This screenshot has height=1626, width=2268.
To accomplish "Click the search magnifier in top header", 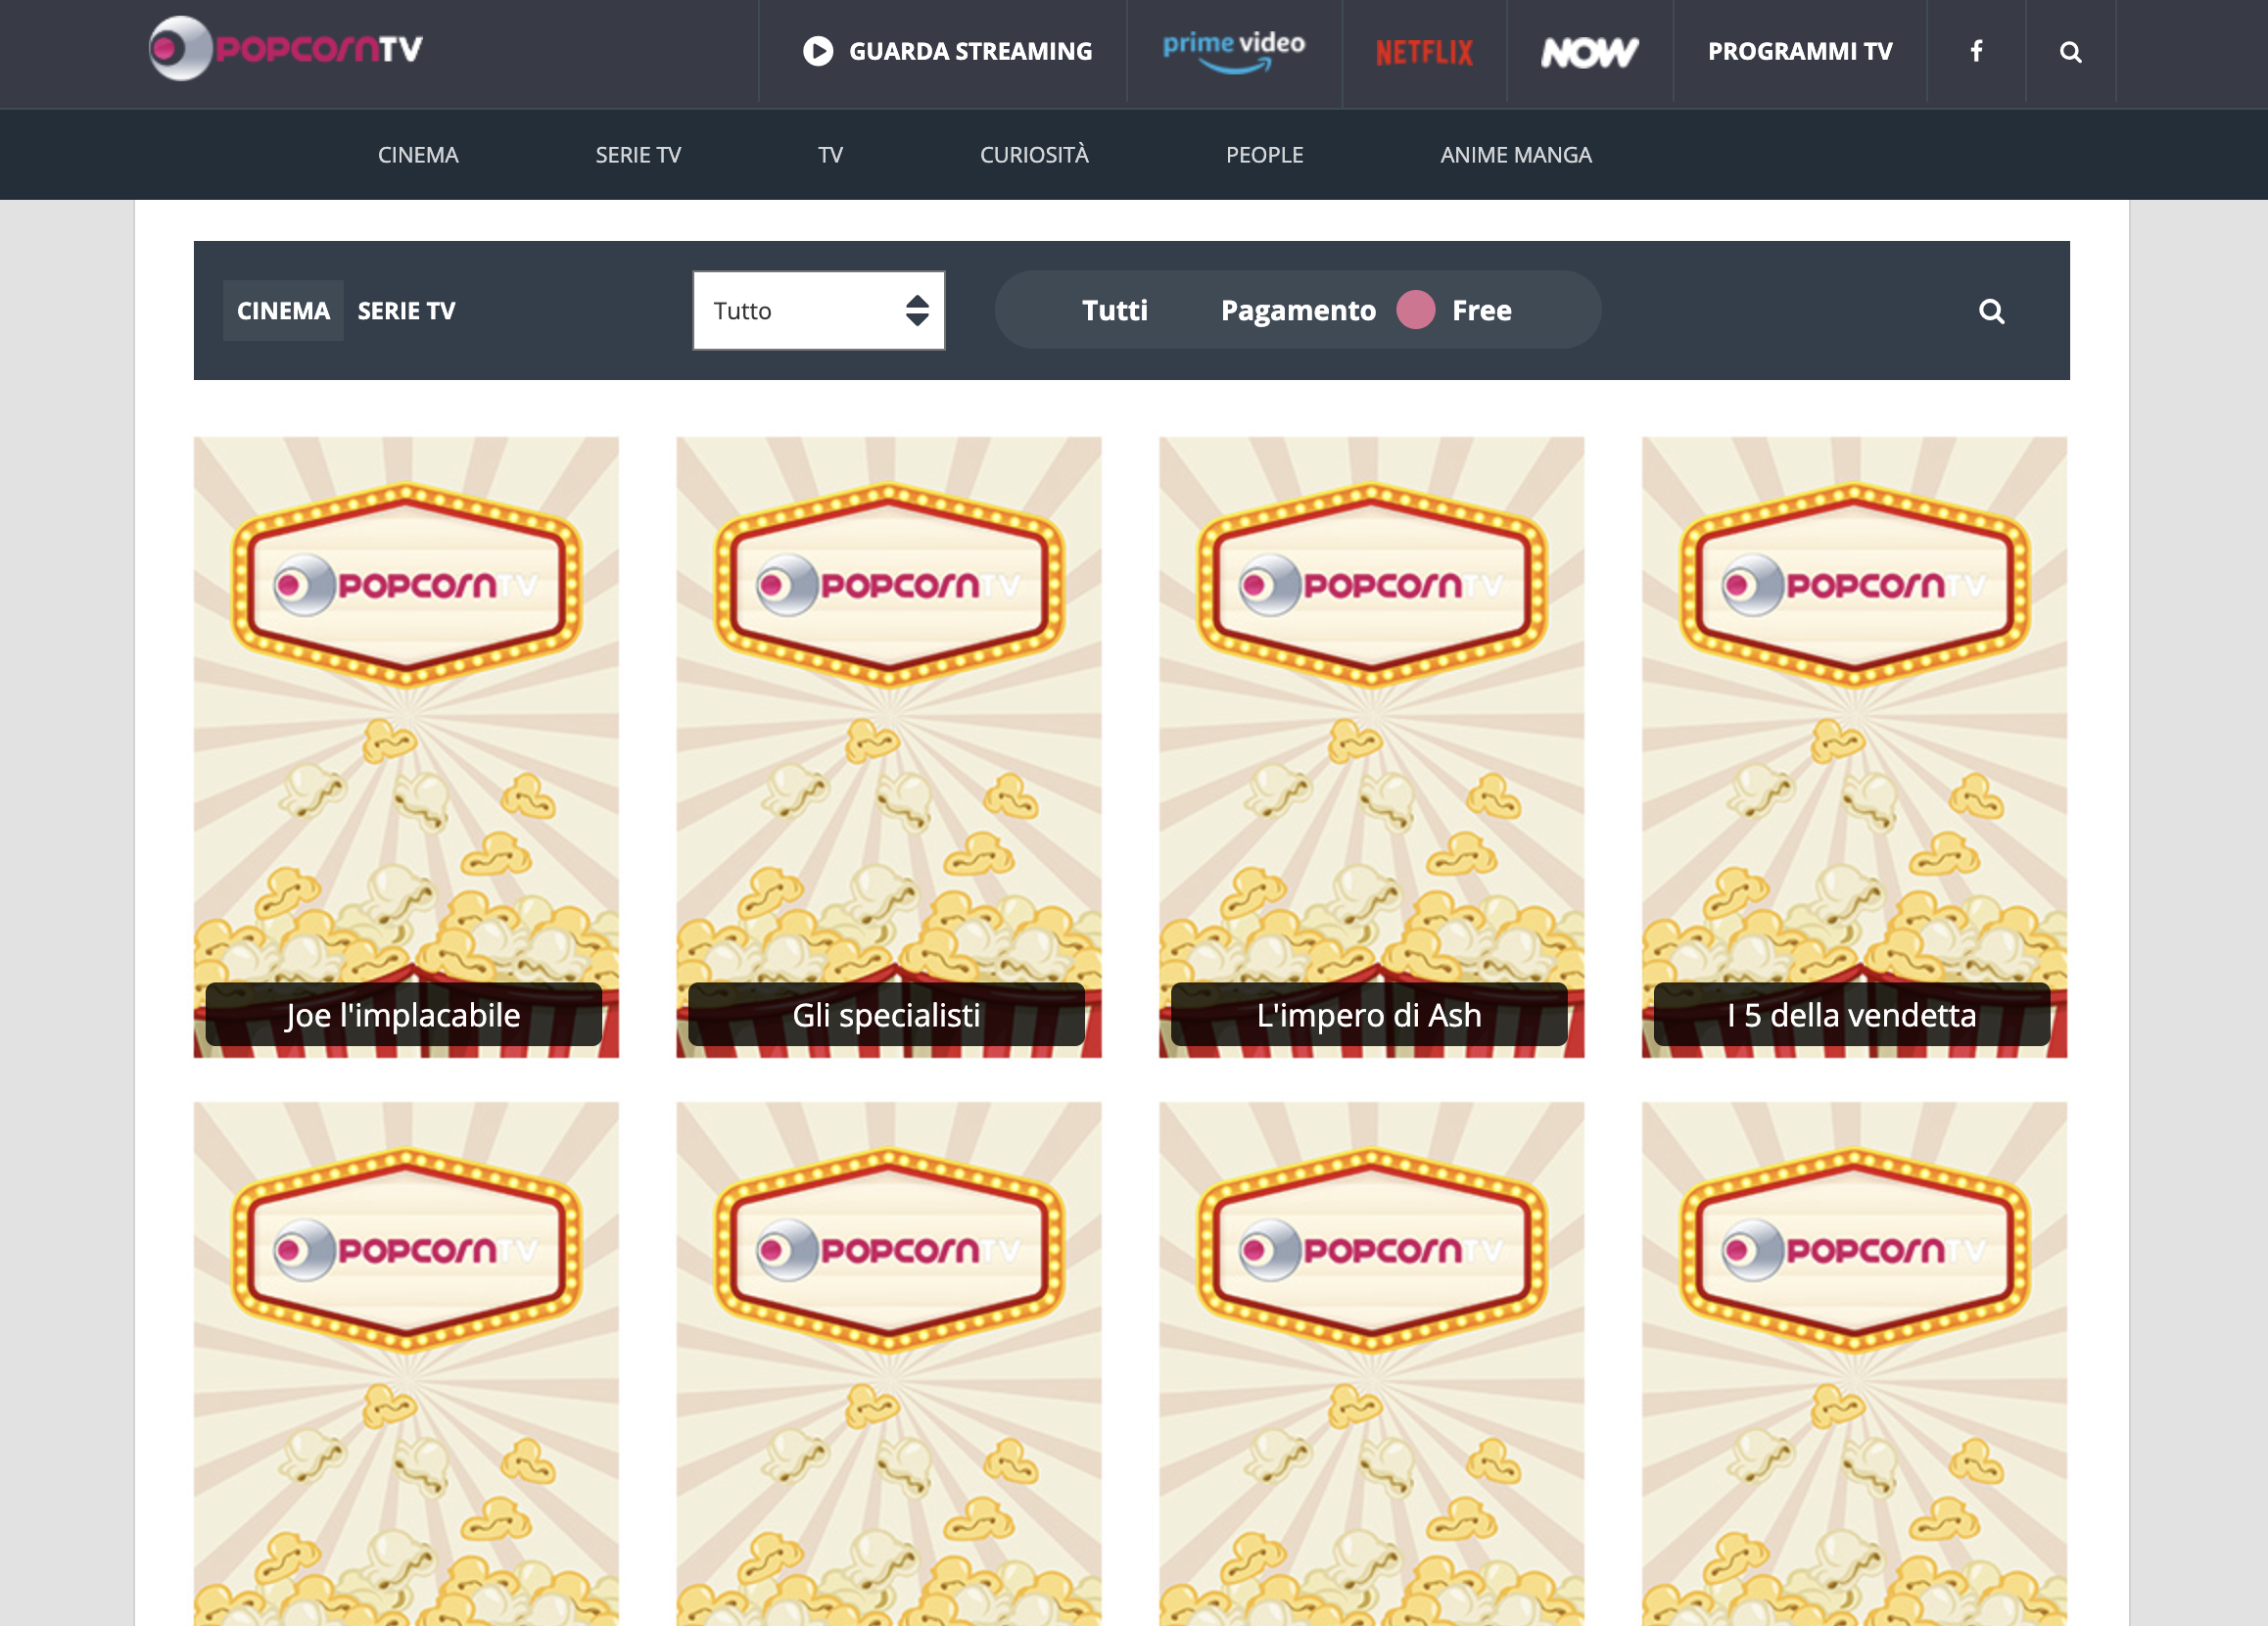I will [x=2070, y=52].
